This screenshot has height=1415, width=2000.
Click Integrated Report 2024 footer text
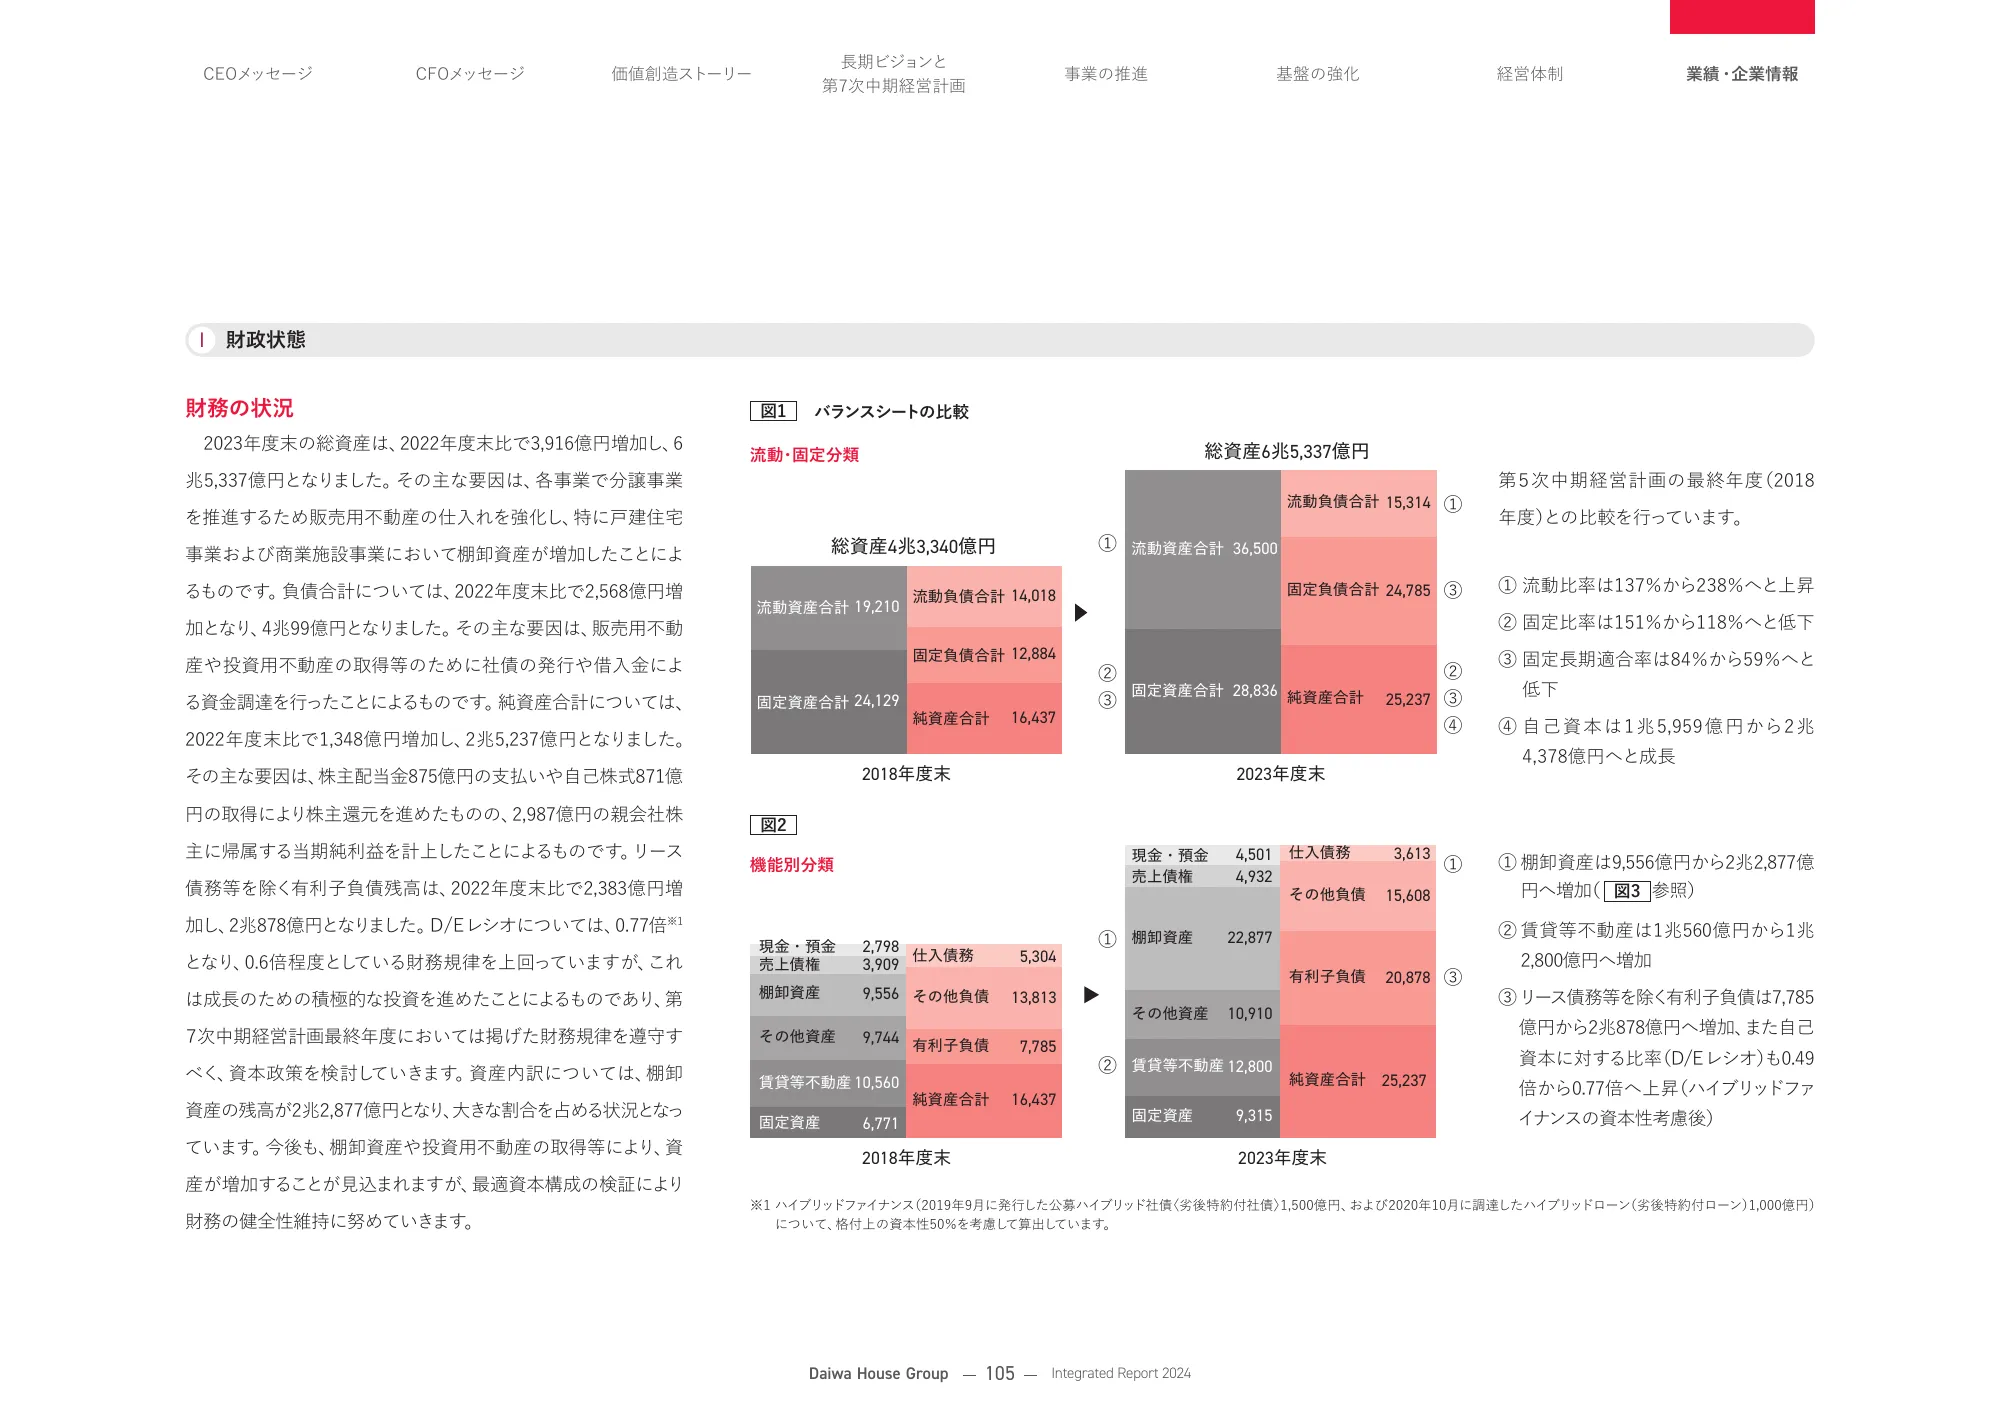coord(1121,1374)
